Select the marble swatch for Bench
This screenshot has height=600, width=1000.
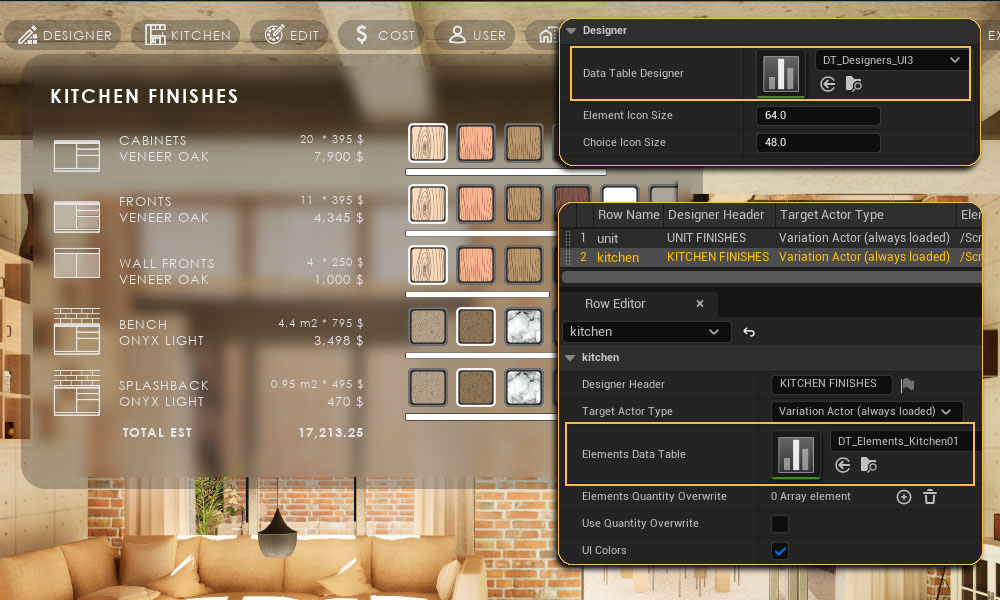(524, 326)
